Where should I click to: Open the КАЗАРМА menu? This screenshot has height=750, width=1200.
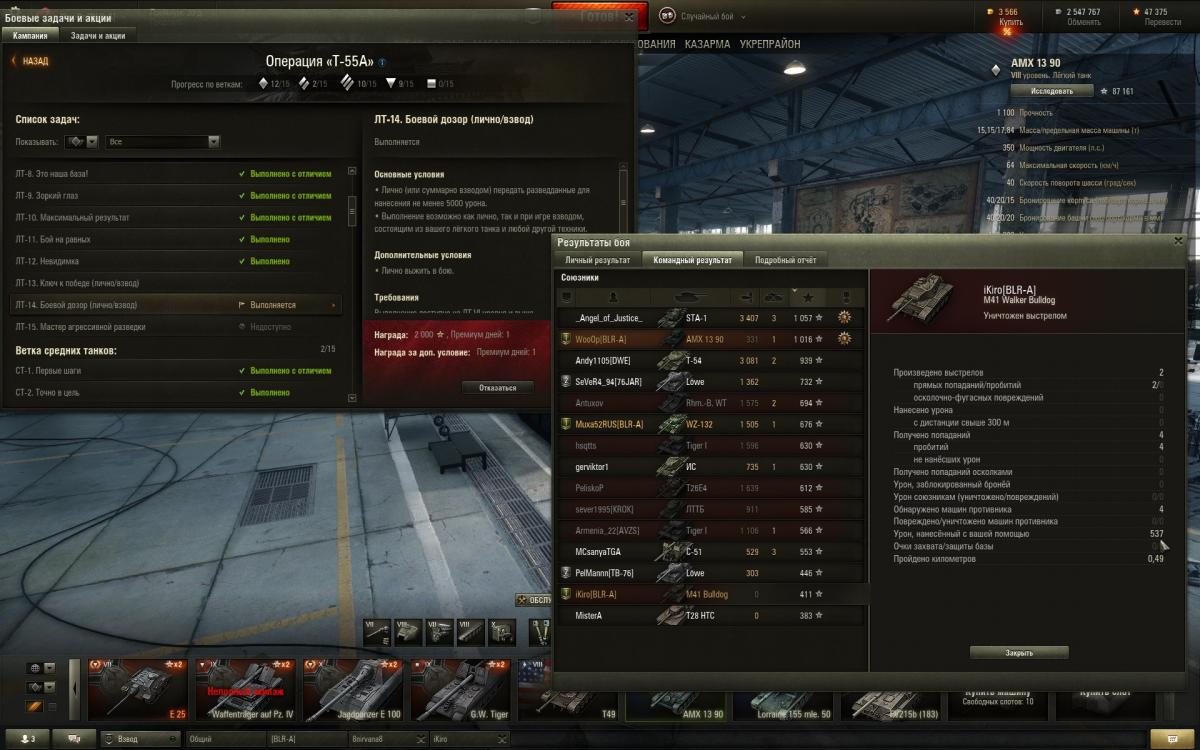tap(706, 45)
